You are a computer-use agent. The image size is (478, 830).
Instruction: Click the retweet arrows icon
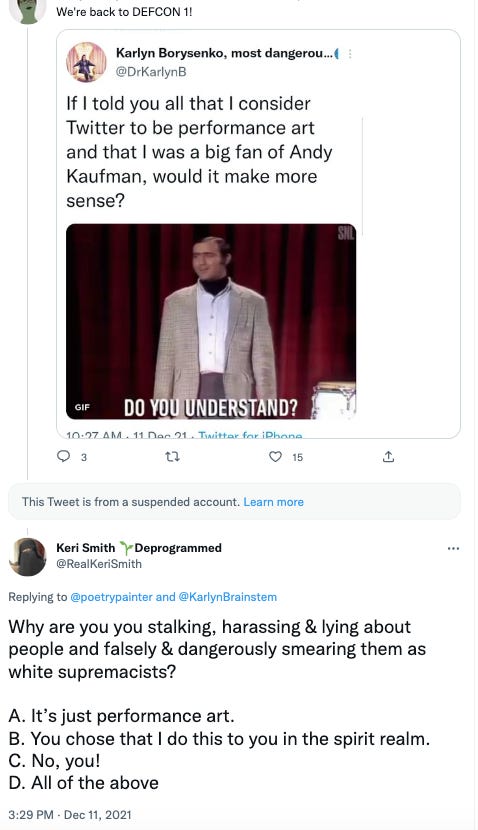click(x=173, y=456)
